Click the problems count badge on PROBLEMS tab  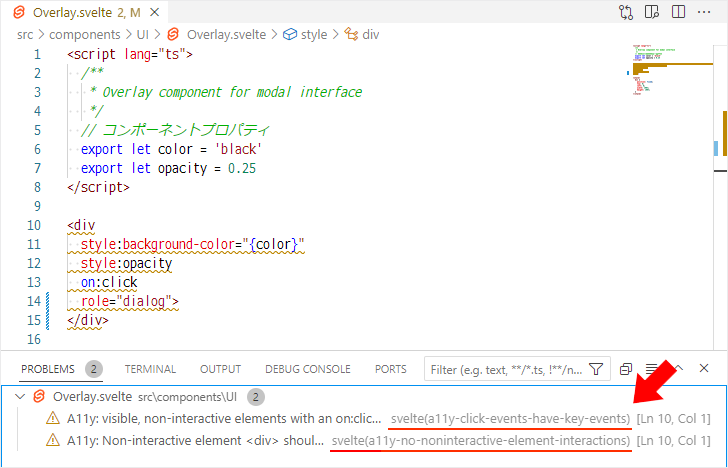tap(94, 369)
